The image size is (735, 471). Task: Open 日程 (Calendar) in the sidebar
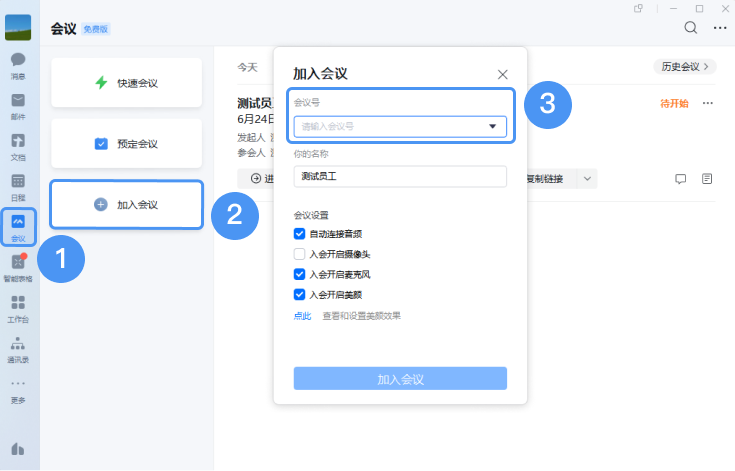point(18,186)
